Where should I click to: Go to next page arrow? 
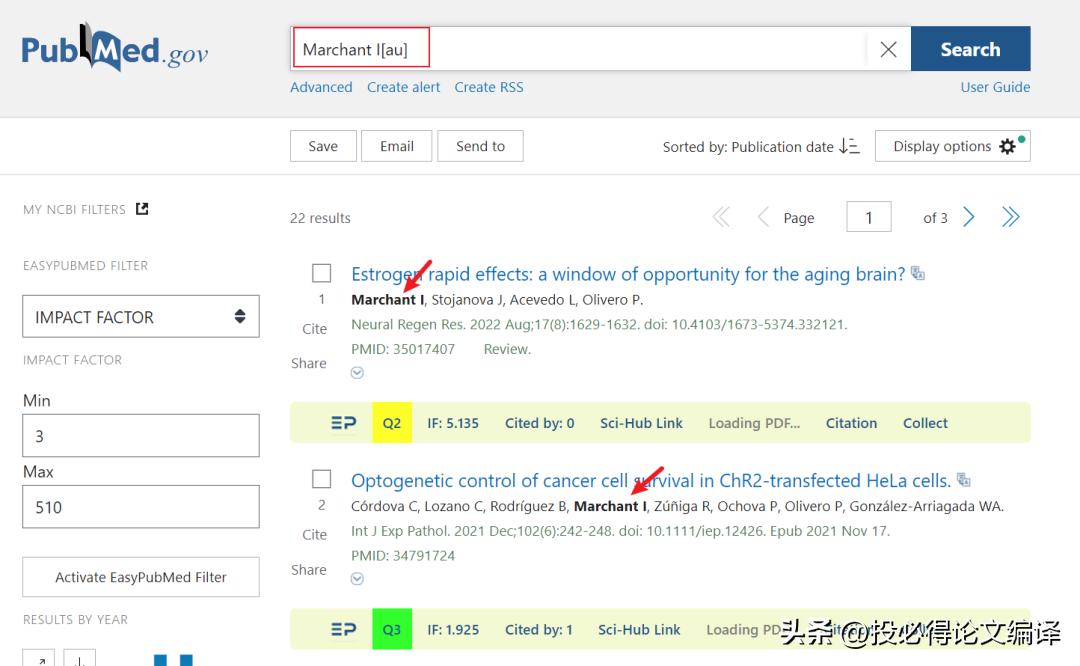click(968, 217)
